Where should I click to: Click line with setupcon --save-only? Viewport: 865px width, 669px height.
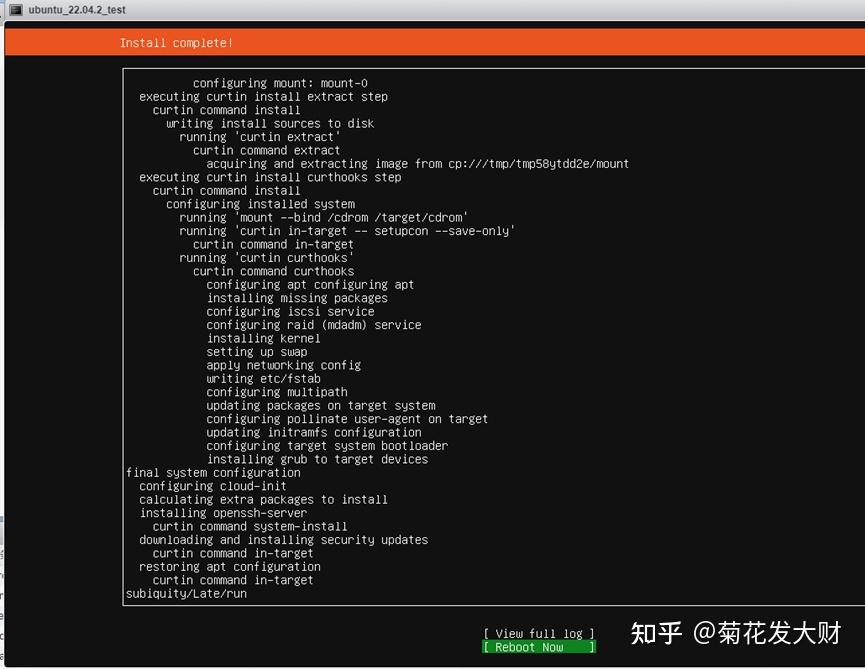point(347,231)
